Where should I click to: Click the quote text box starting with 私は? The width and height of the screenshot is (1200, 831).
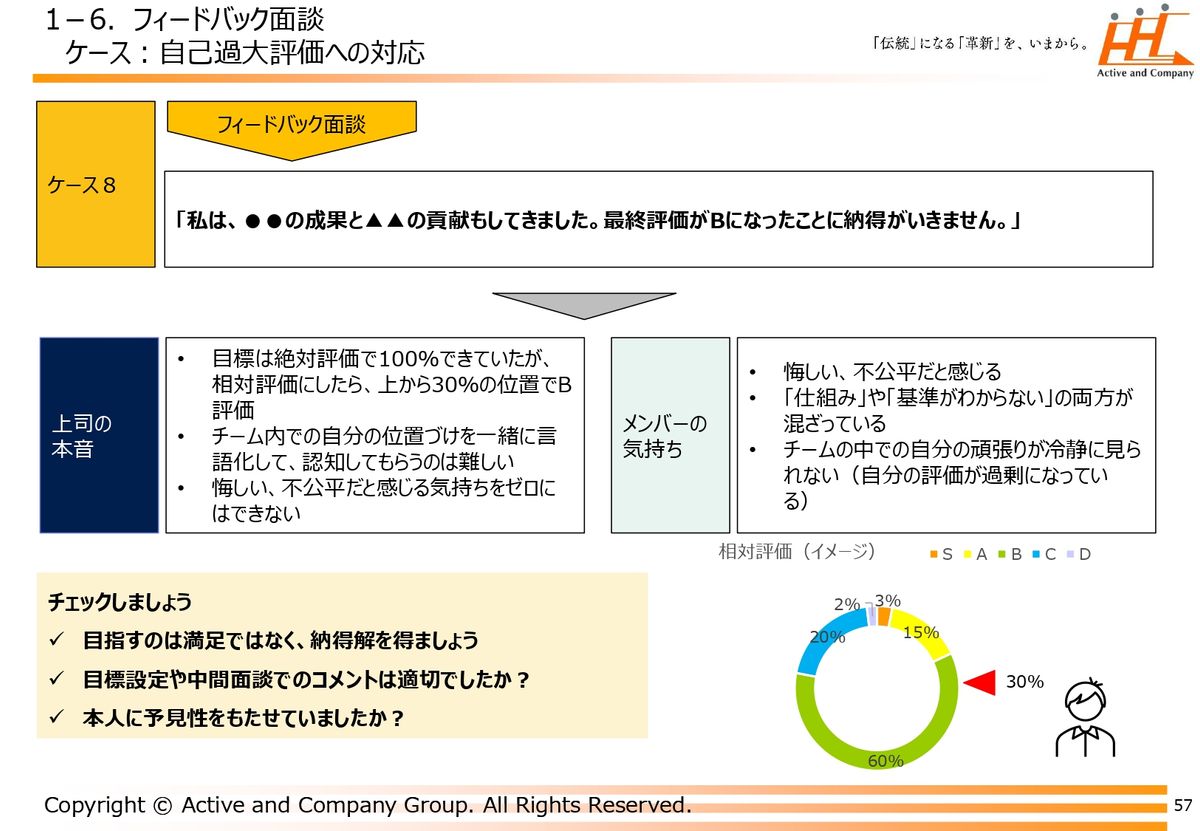pos(658,219)
